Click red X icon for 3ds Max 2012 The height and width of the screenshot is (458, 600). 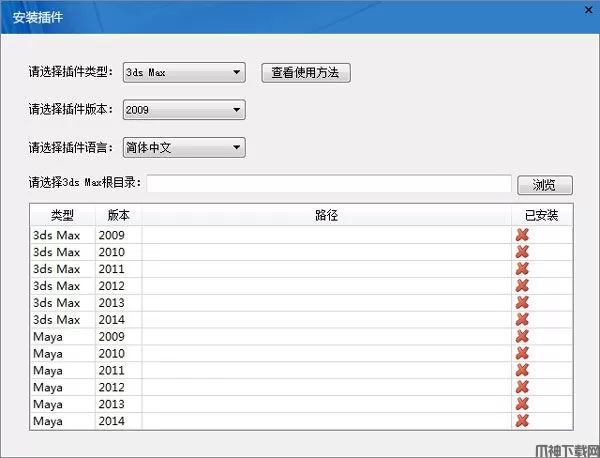[522, 285]
